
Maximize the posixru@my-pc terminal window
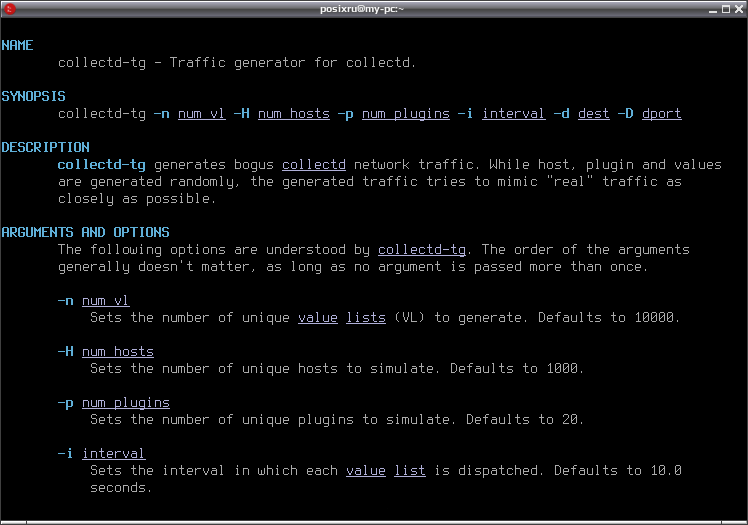(726, 9)
